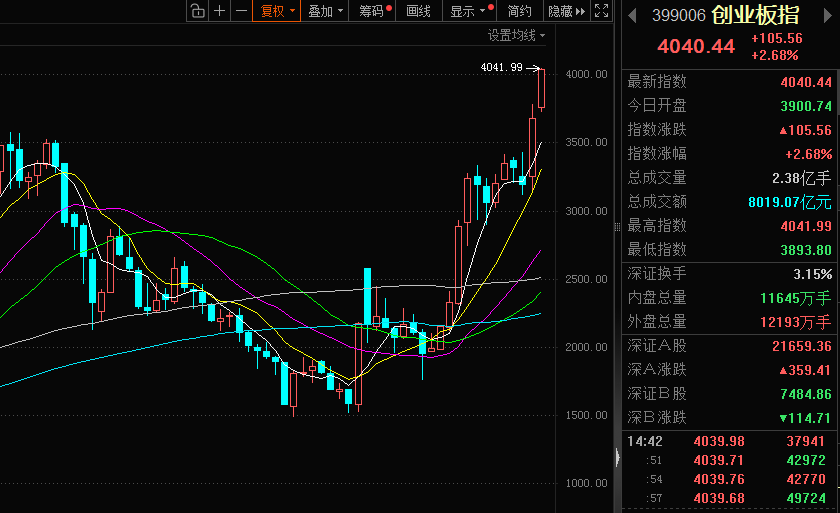This screenshot has width=840, height=513.
Task: Zoom out chart with minus icon
Action: pyautogui.click(x=242, y=11)
